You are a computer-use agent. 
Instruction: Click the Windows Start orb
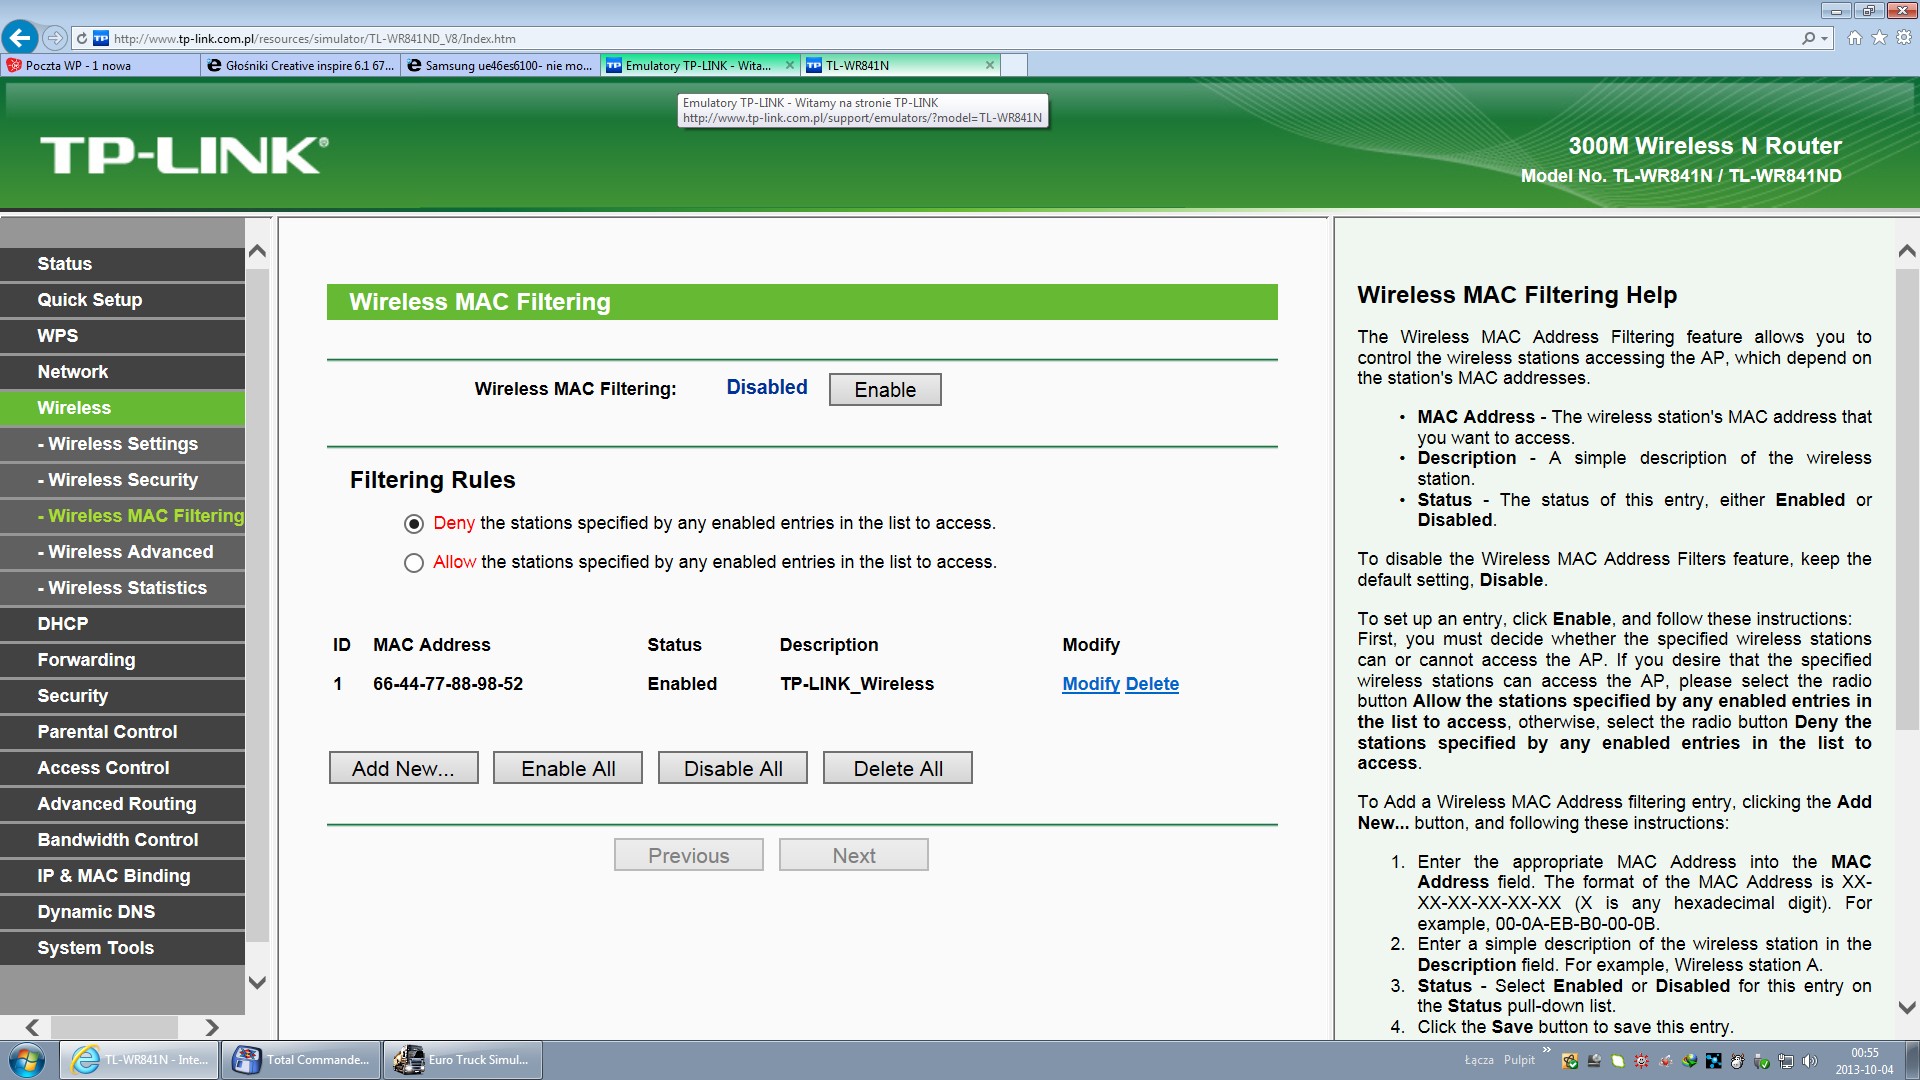point(27,1059)
